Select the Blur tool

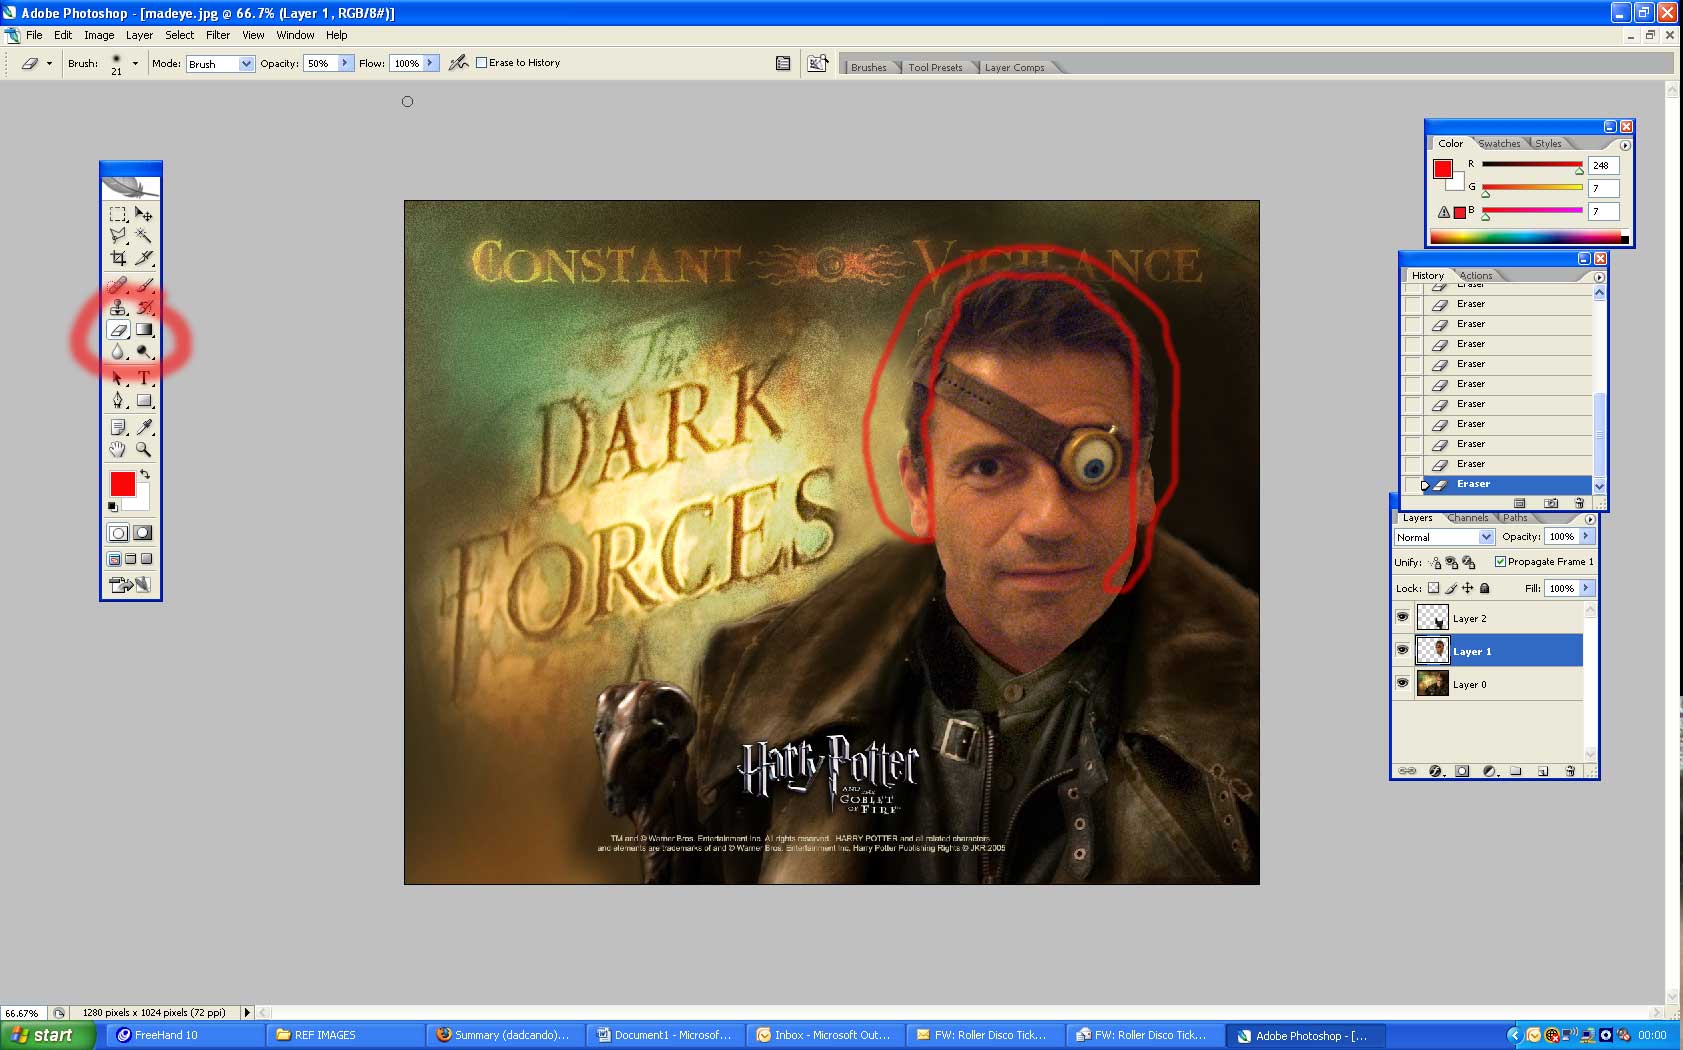[118, 351]
